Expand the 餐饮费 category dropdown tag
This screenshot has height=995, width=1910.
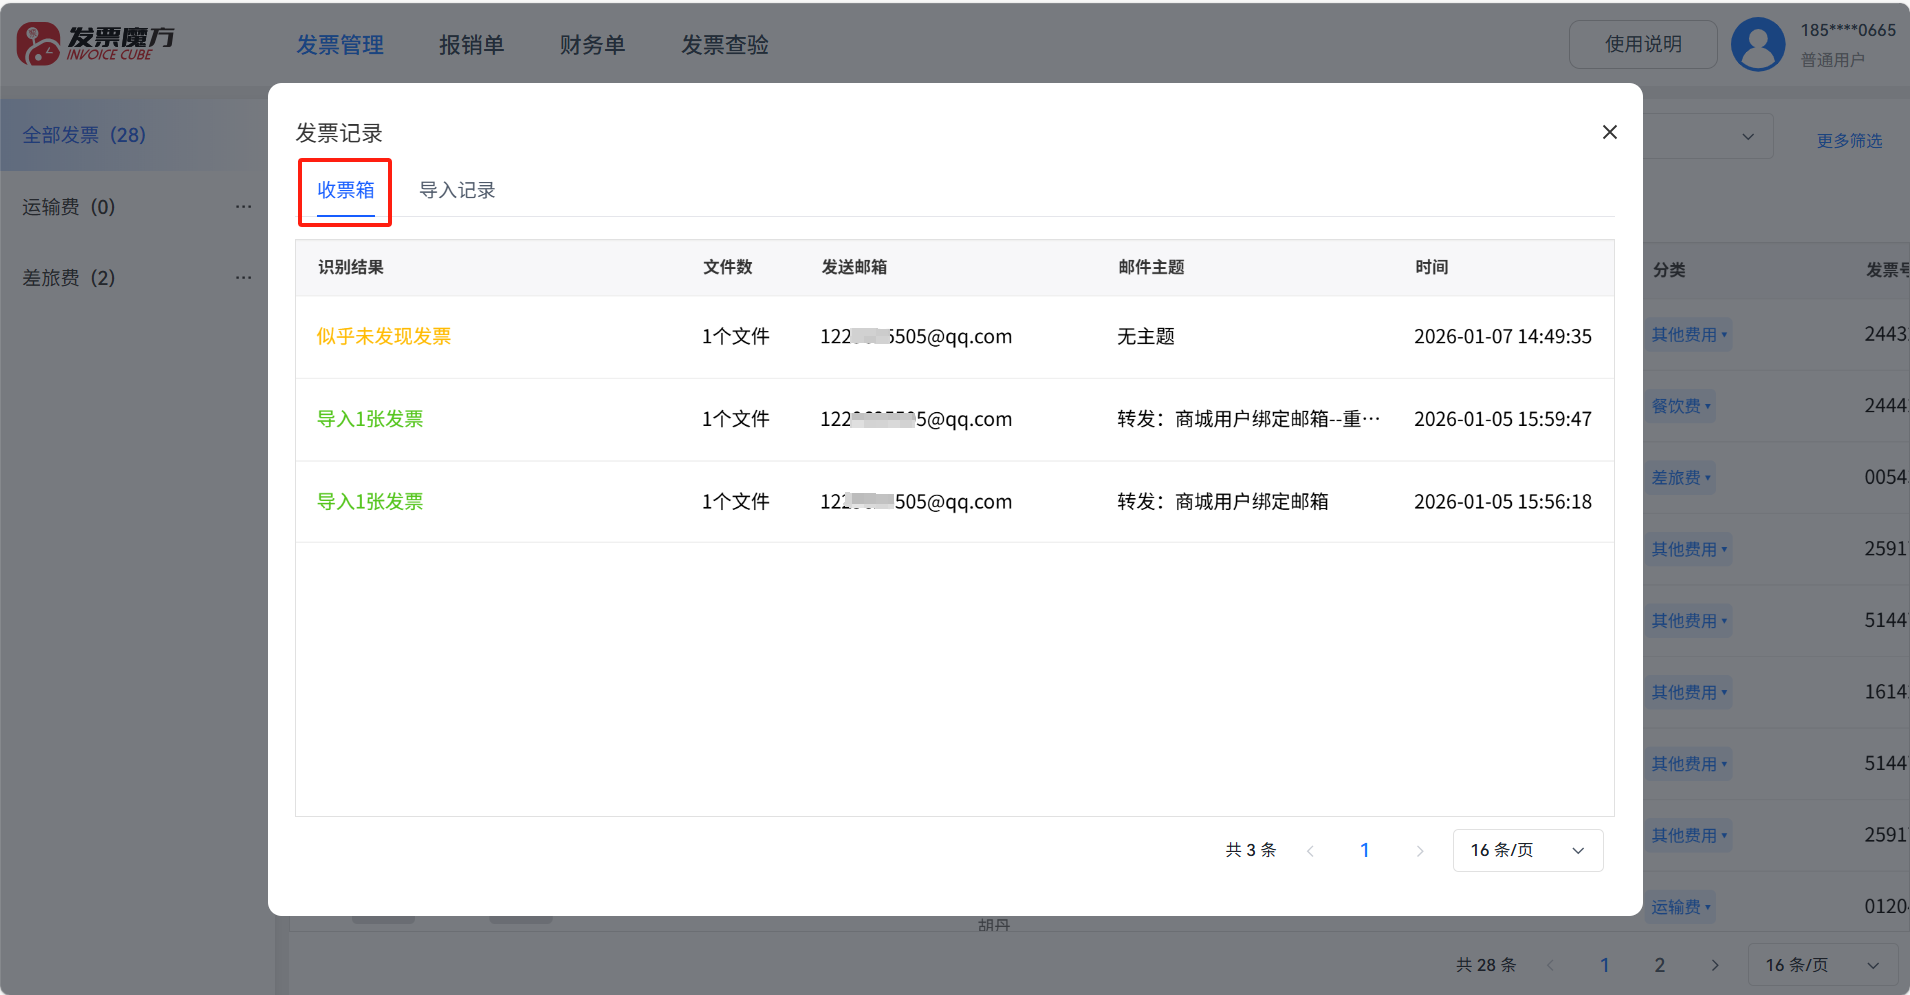point(1681,406)
